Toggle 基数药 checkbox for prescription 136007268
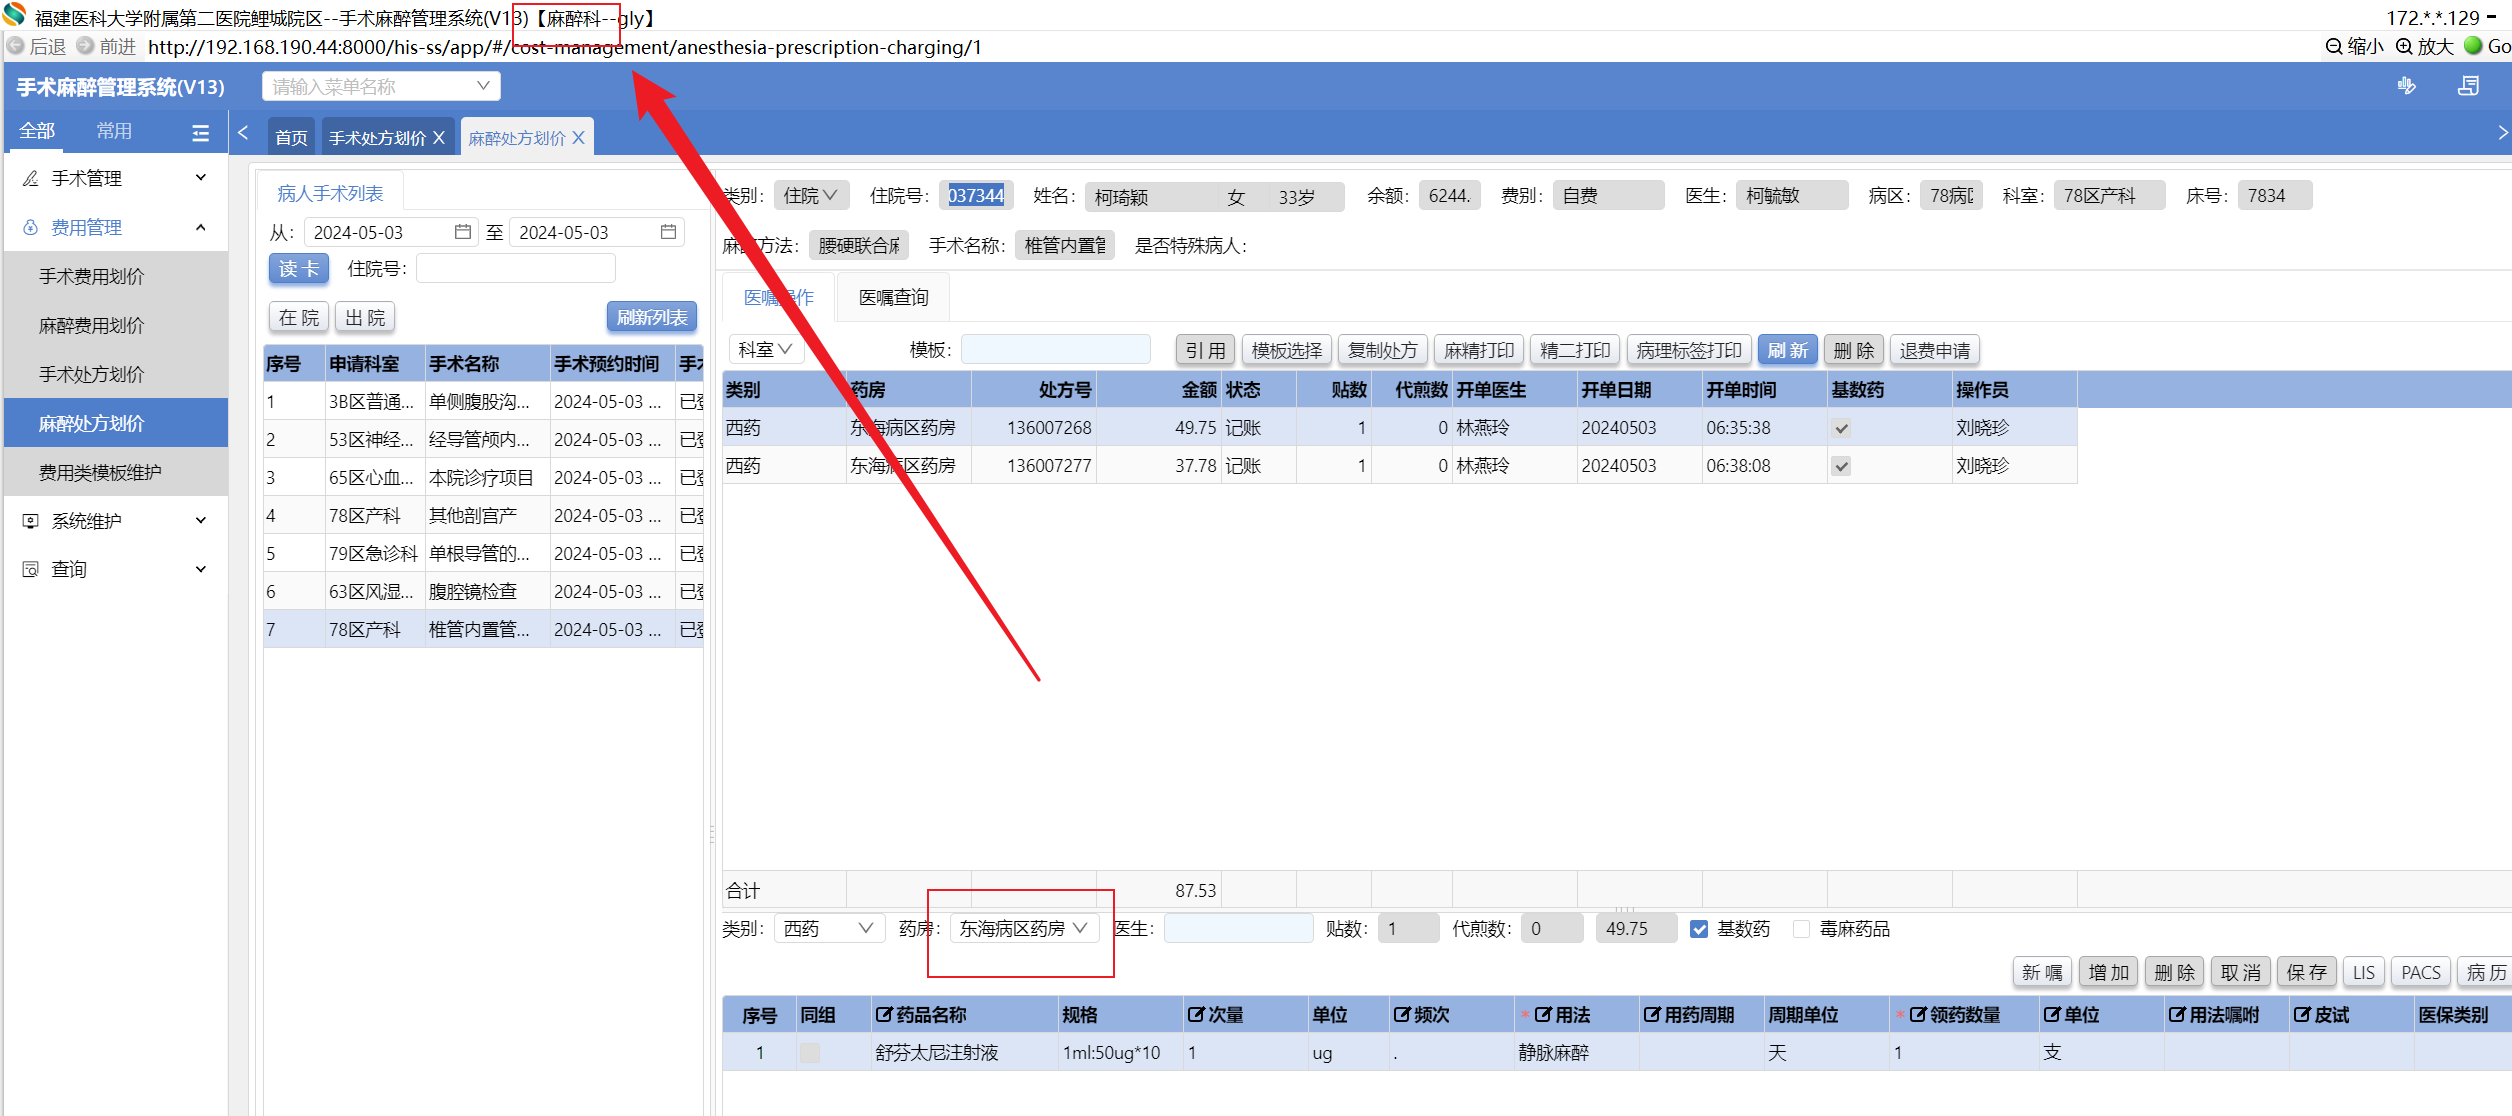This screenshot has height=1116, width=2512. click(x=1841, y=428)
